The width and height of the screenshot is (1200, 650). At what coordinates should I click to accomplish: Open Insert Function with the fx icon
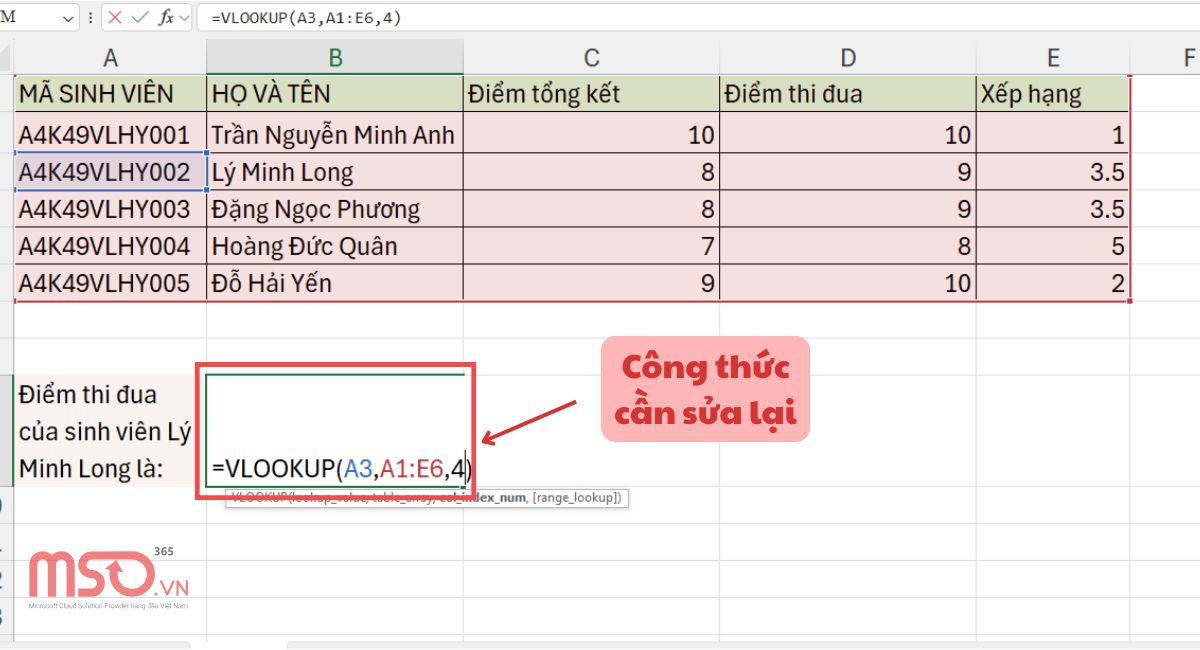coord(166,17)
